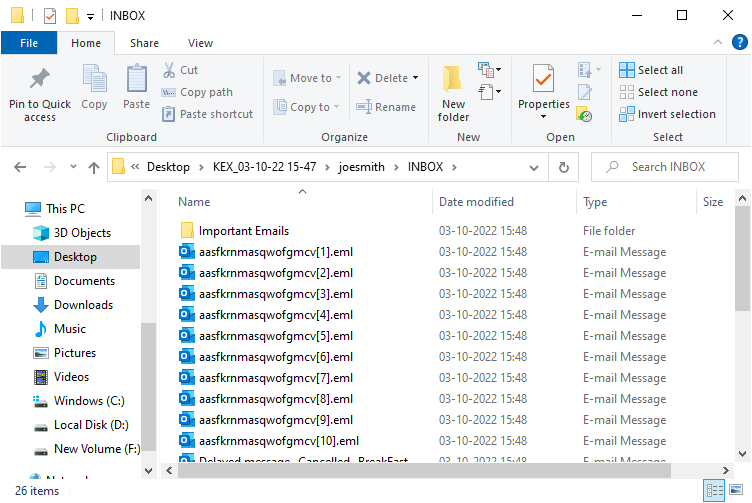This screenshot has width=752, height=503.
Task: Switch to Details view icon
Action: click(714, 490)
